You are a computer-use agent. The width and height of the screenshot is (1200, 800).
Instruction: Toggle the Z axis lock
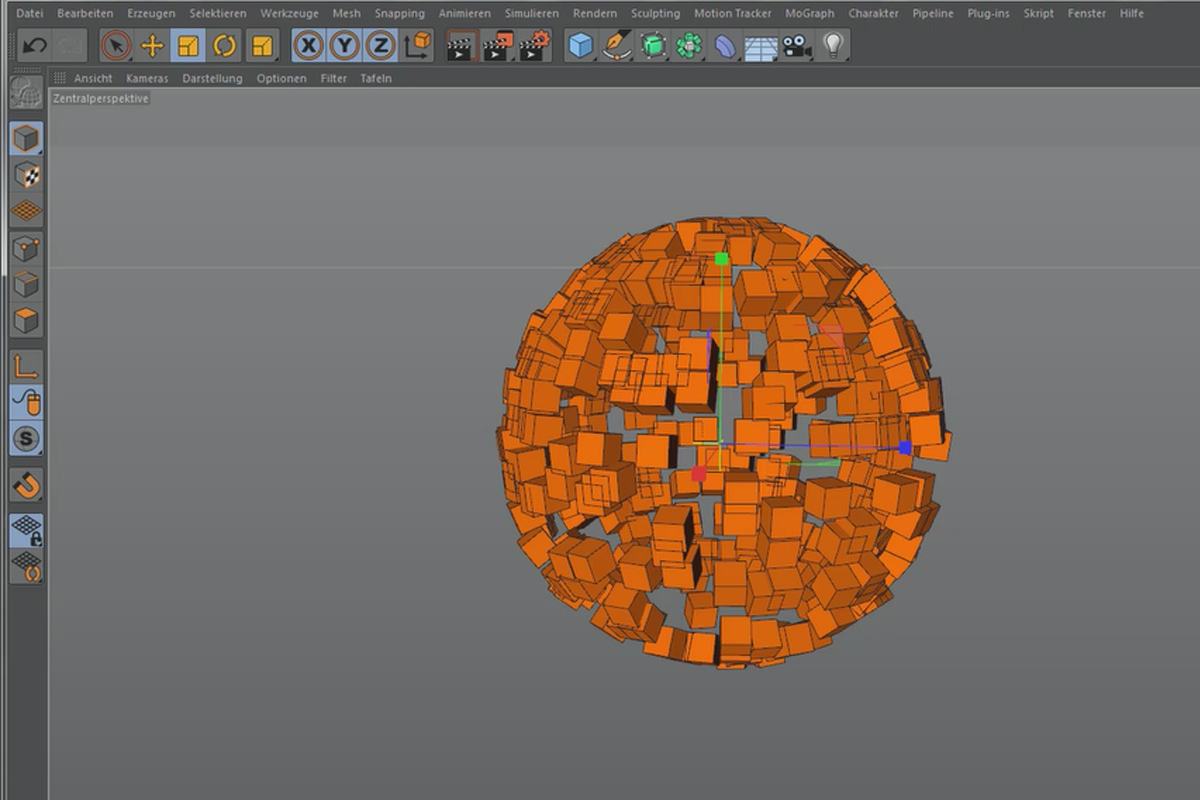pyautogui.click(x=380, y=46)
